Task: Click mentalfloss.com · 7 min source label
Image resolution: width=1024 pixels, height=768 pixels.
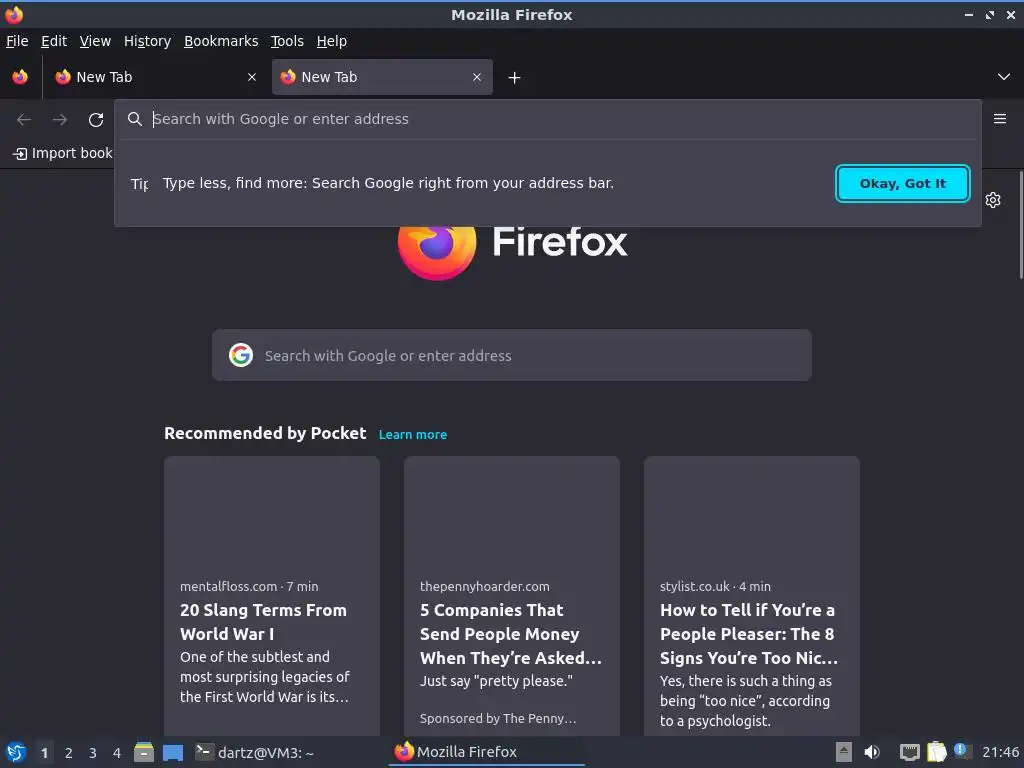Action: point(249,586)
